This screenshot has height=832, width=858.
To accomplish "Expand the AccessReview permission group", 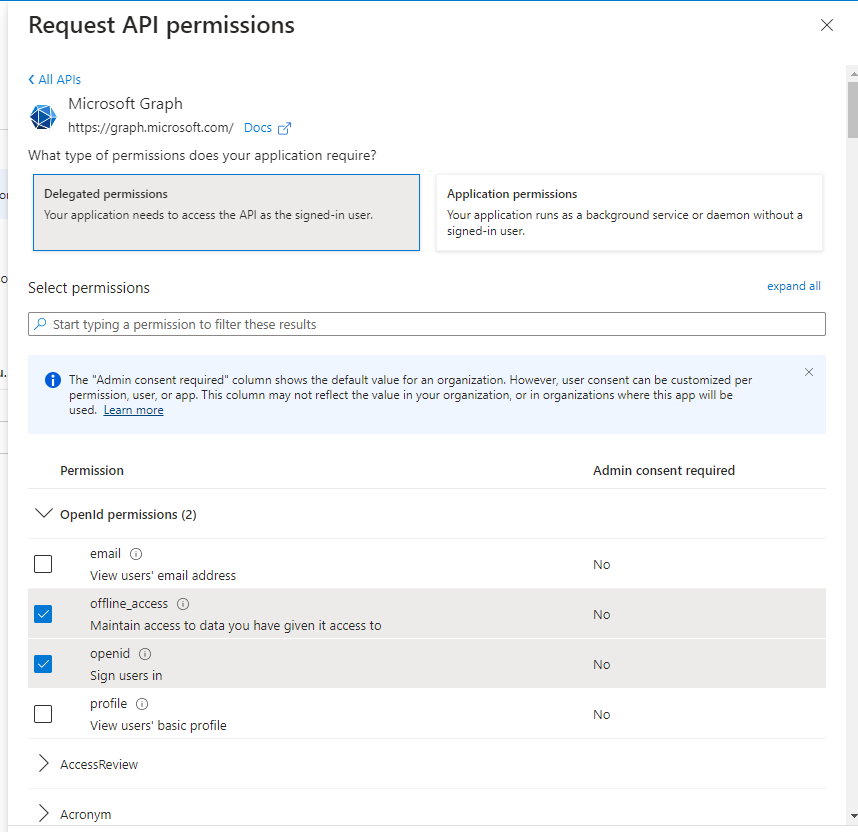I will [x=43, y=764].
